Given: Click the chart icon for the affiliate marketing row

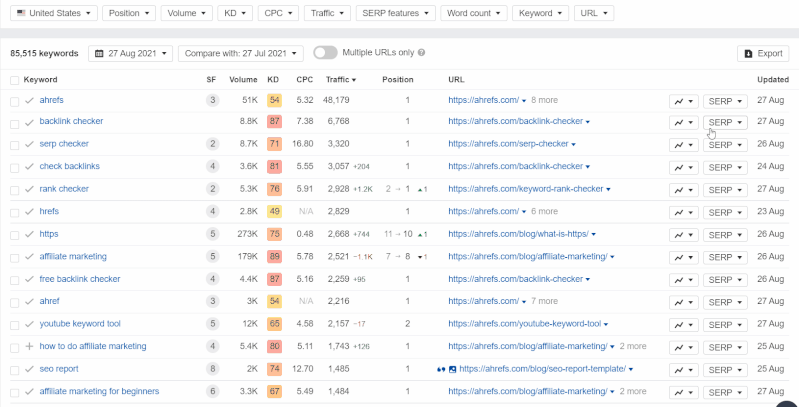Looking at the screenshot, I should coord(684,257).
